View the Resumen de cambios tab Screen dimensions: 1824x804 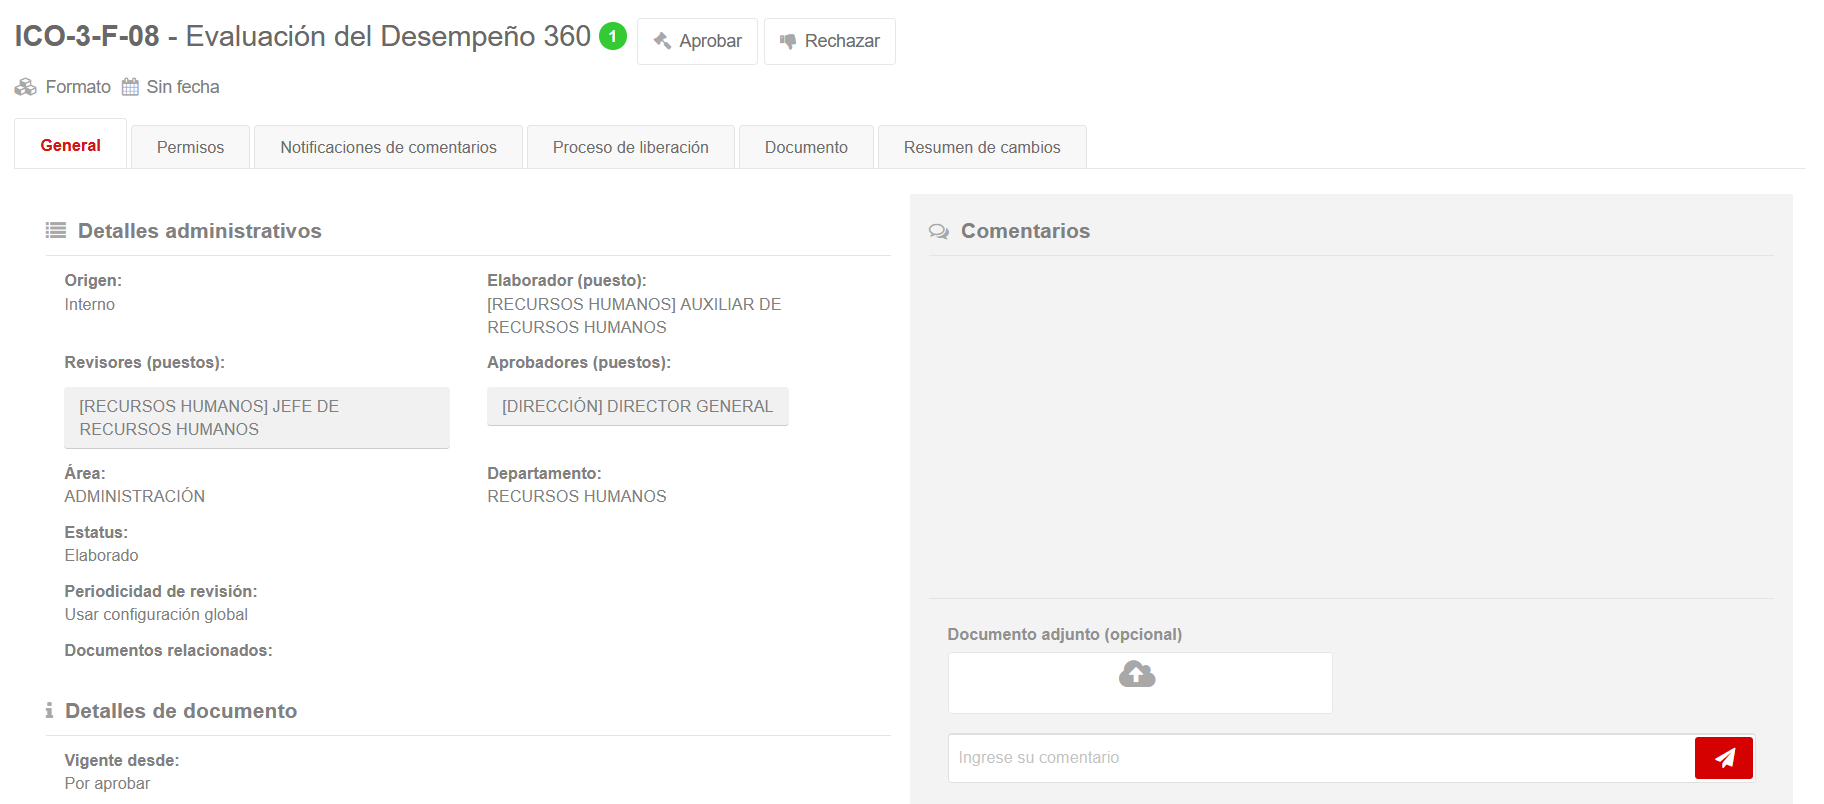[981, 147]
